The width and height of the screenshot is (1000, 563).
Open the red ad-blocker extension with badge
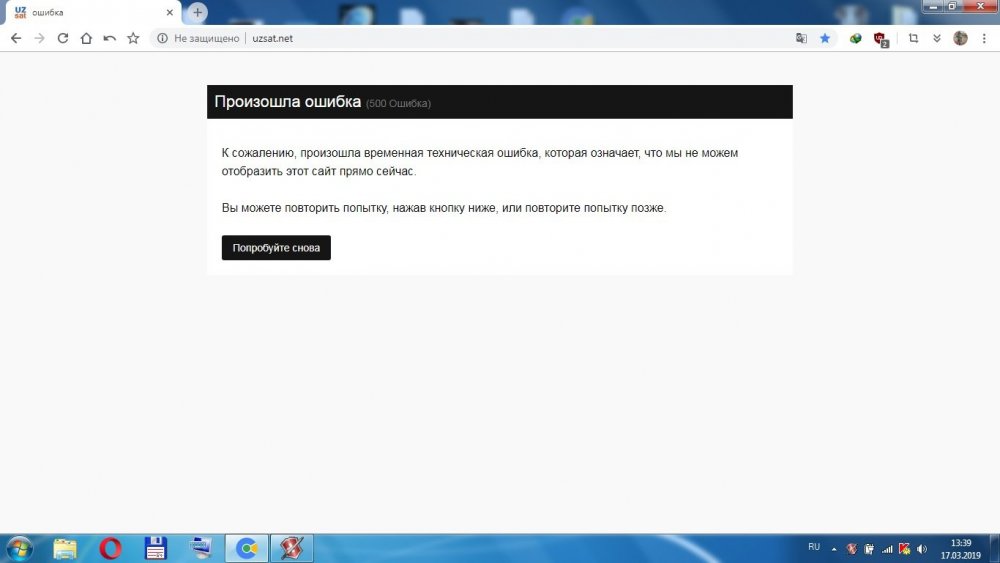880,39
